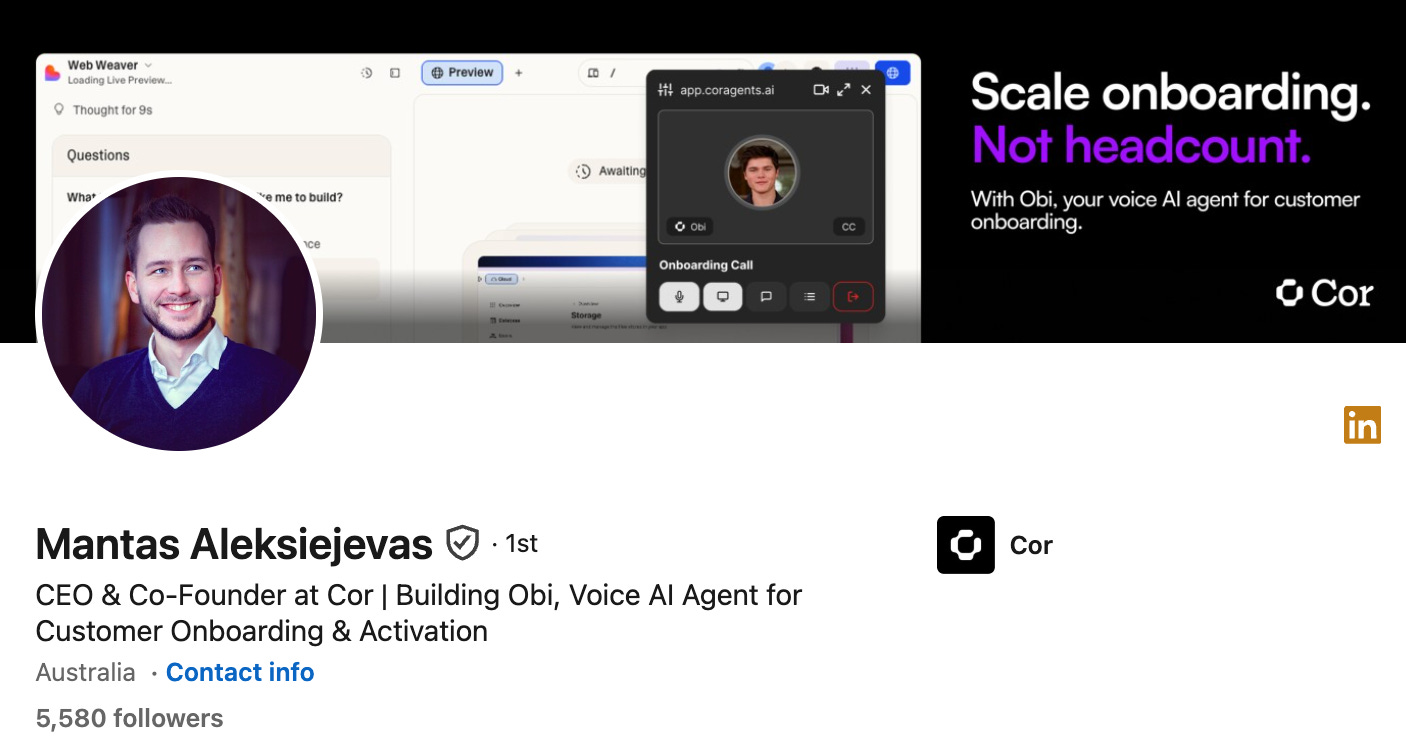Image resolution: width=1406 pixels, height=744 pixels.
Task: Click the history clock icon beside Web Weaver
Action: pos(367,73)
